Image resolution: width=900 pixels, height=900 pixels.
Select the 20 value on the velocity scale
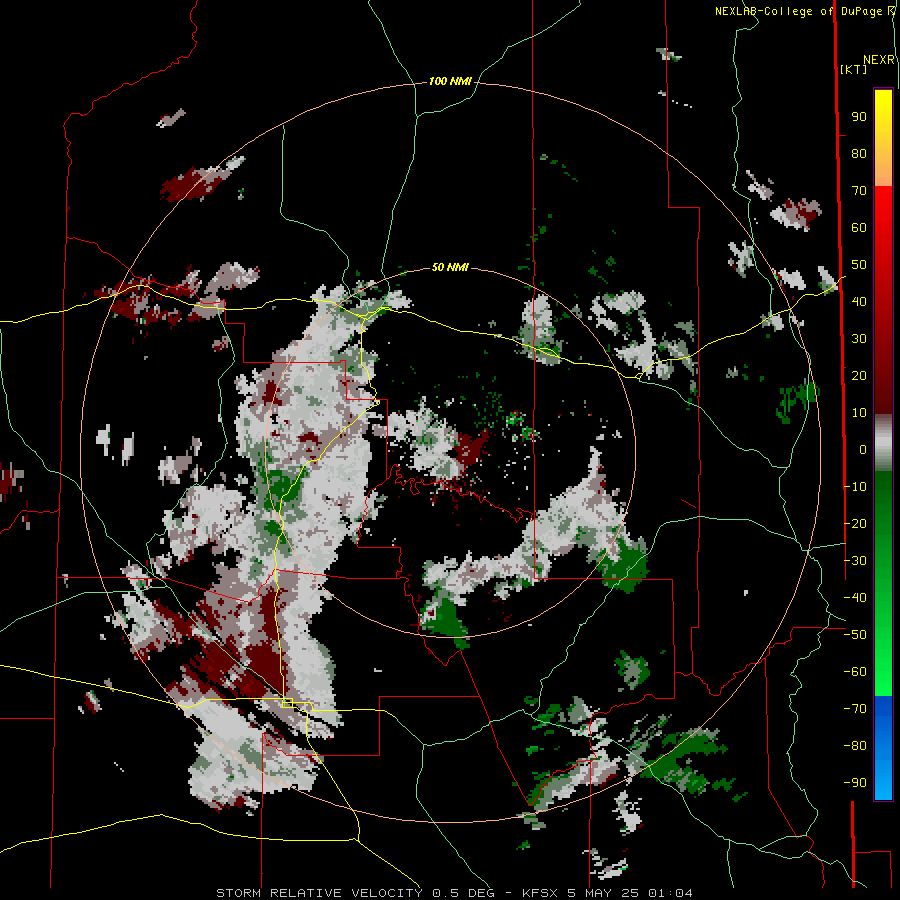click(x=859, y=376)
